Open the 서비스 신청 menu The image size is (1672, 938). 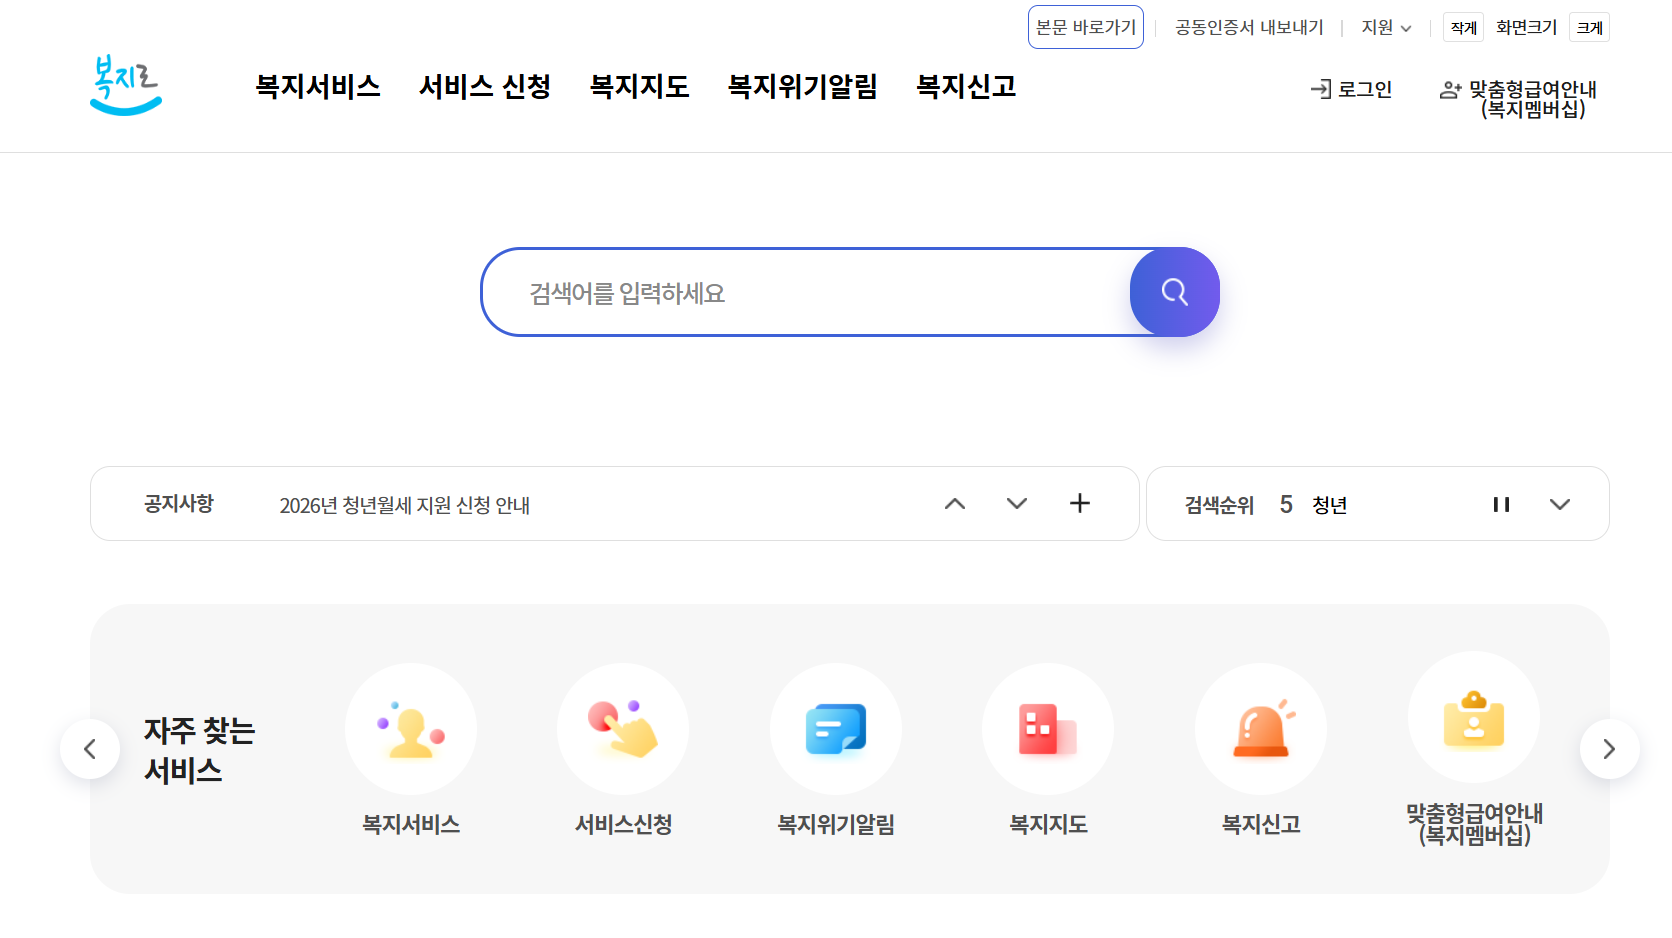click(x=485, y=86)
